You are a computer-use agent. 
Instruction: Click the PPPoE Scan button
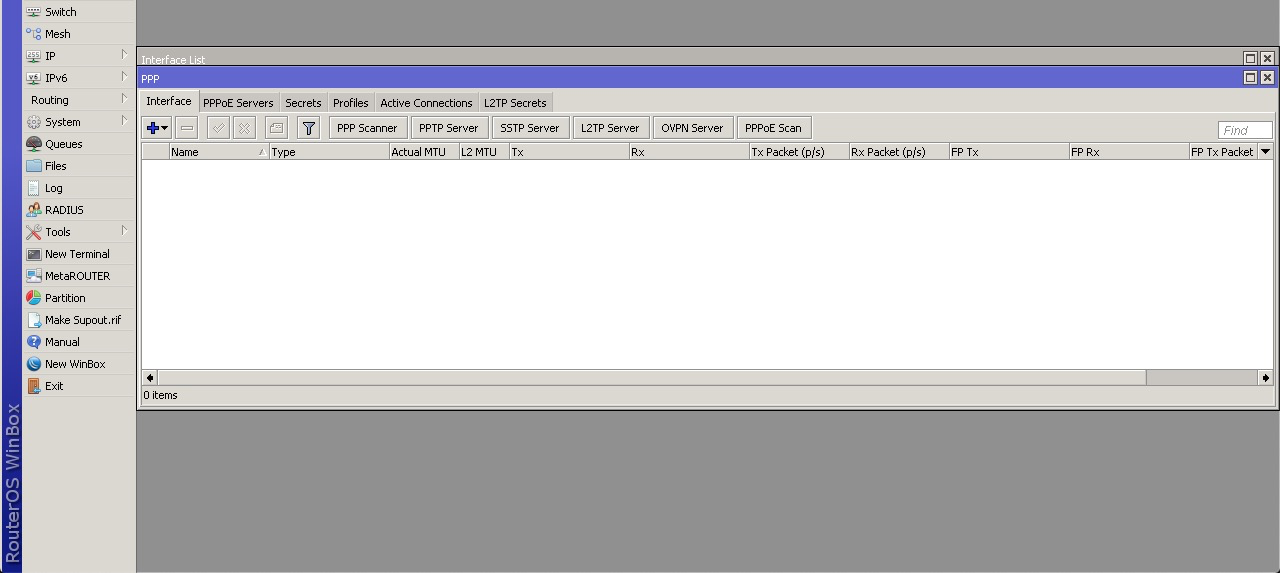(773, 128)
